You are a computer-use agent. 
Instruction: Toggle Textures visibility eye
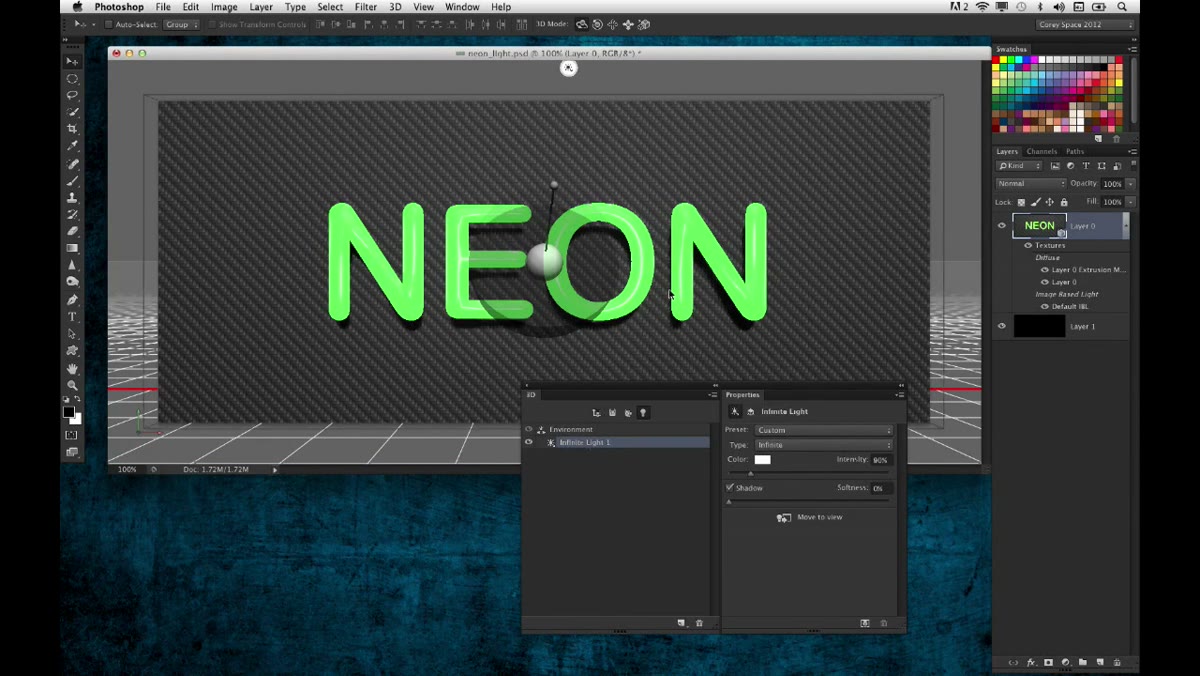click(1028, 245)
